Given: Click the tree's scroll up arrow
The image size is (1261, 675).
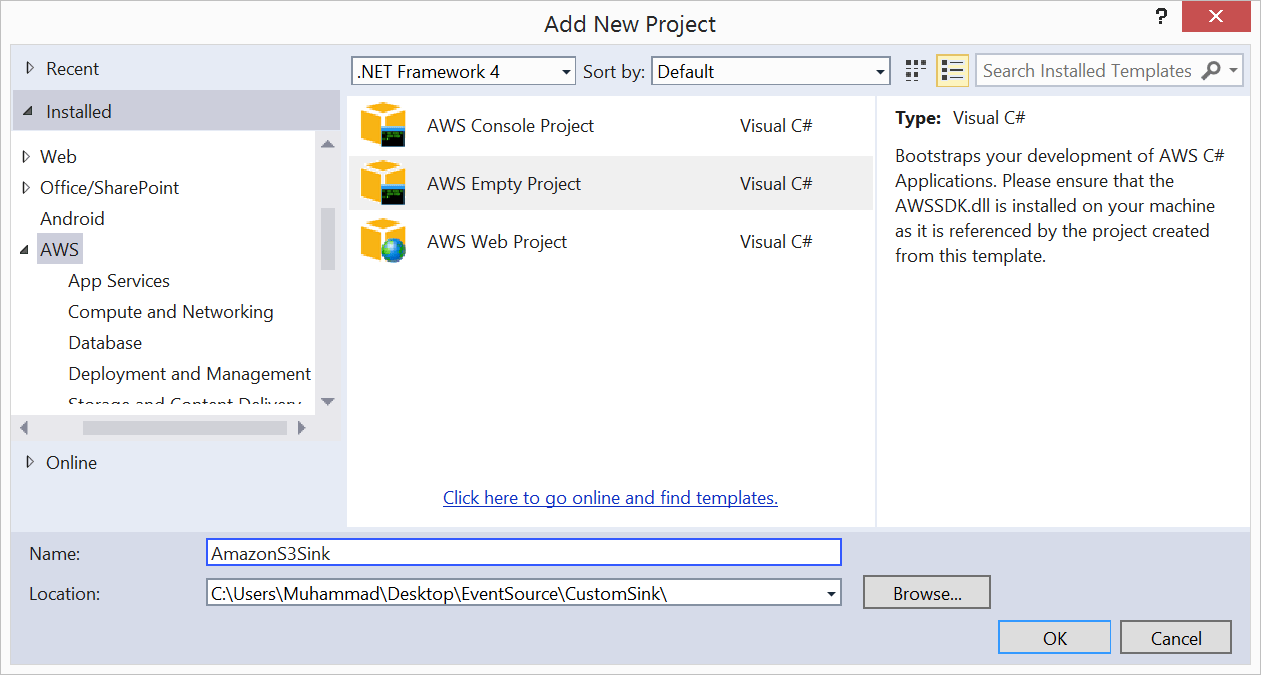Looking at the screenshot, I should (328, 144).
